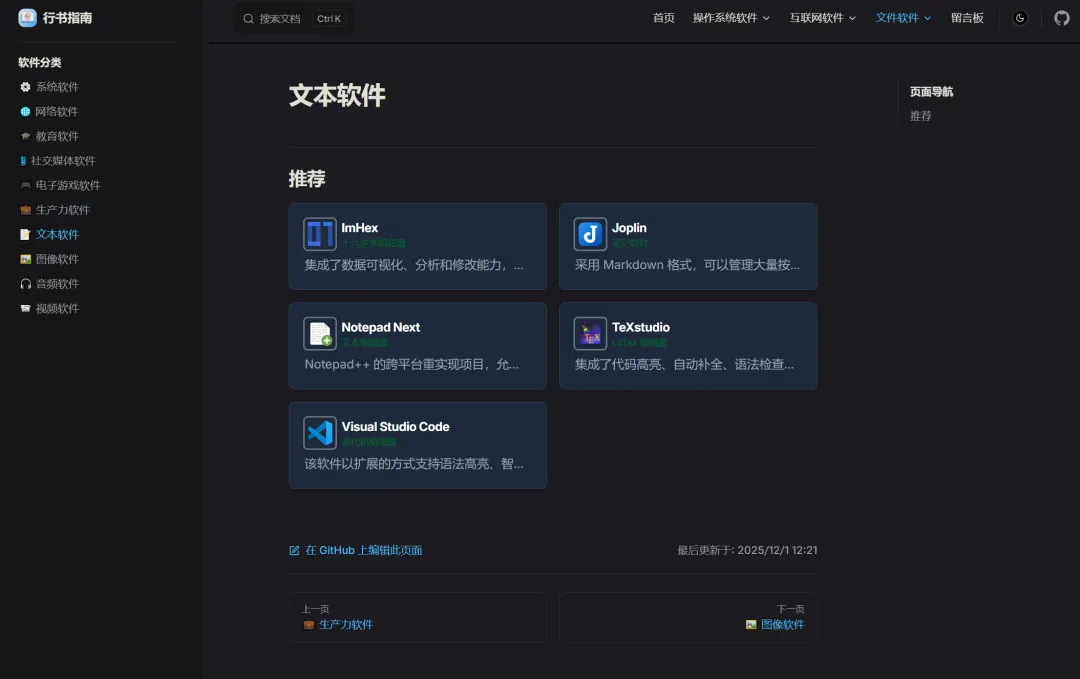Open the GitHub repository icon in header
The width and height of the screenshot is (1080, 679).
1061,18
